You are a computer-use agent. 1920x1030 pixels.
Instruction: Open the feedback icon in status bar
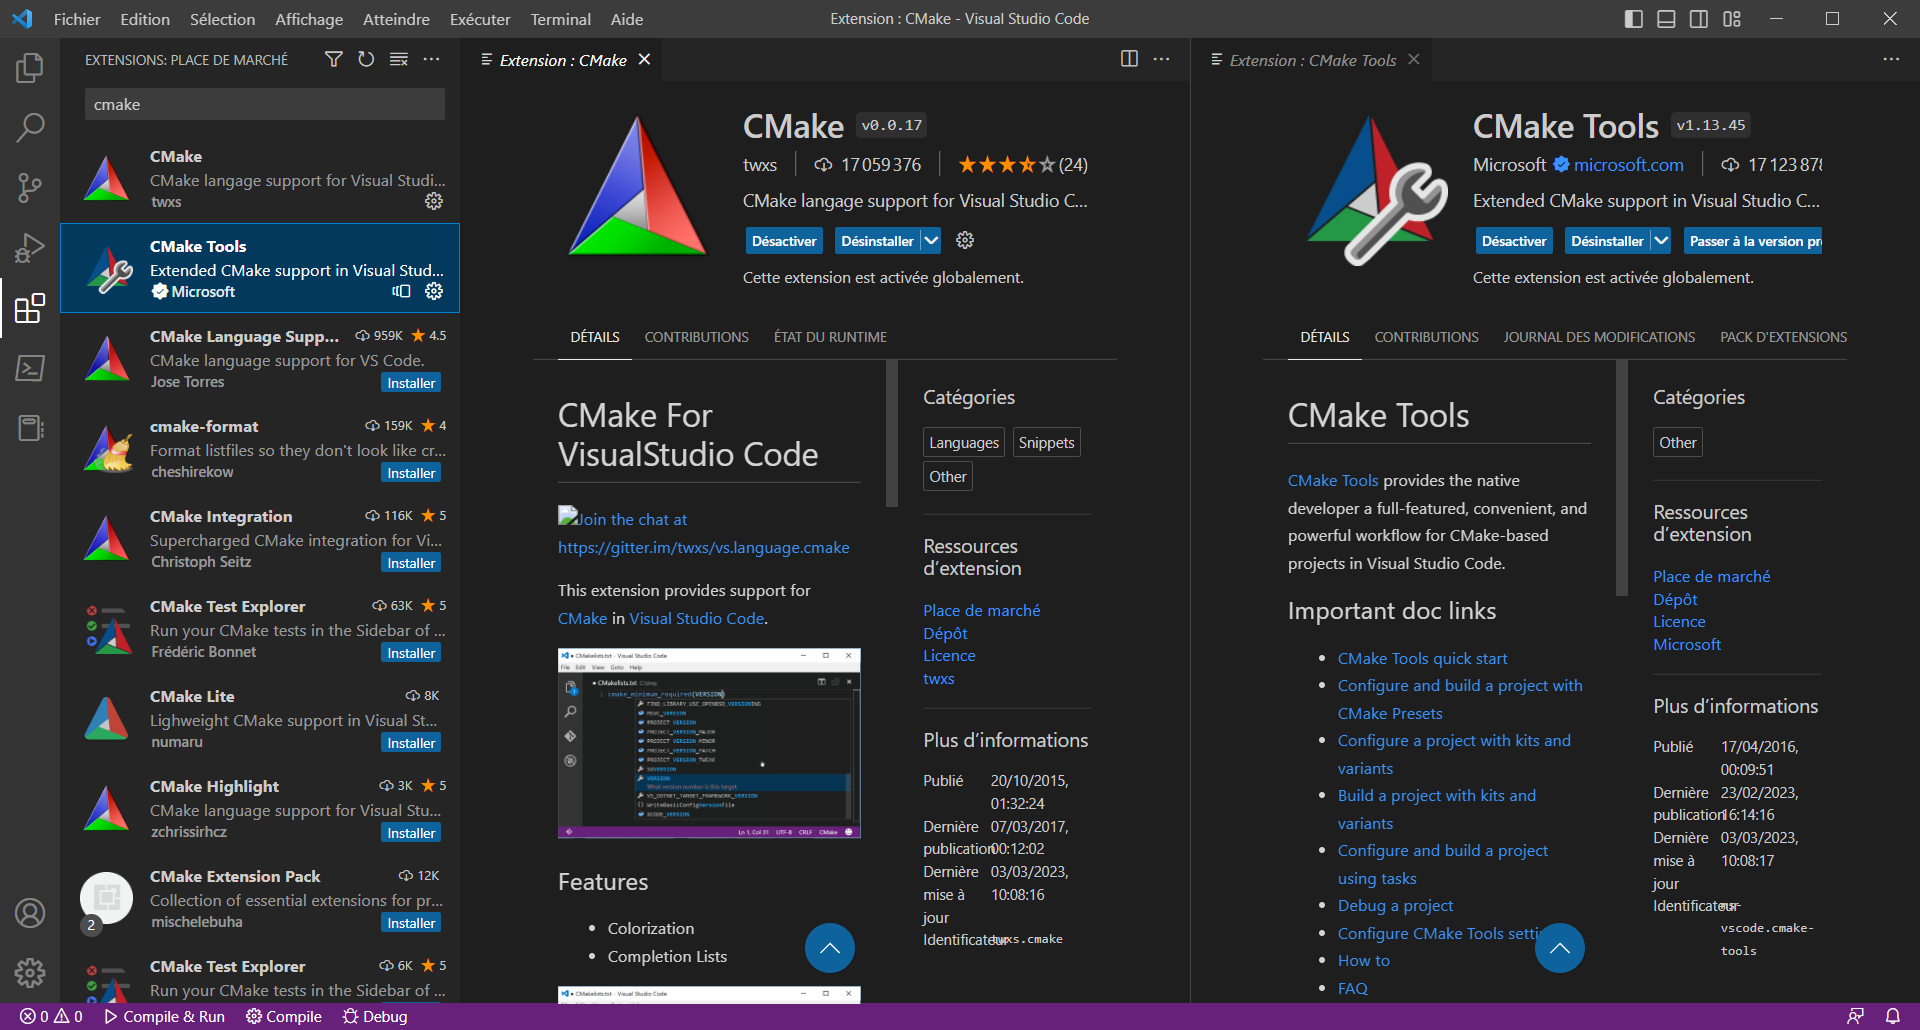[x=1855, y=1016]
